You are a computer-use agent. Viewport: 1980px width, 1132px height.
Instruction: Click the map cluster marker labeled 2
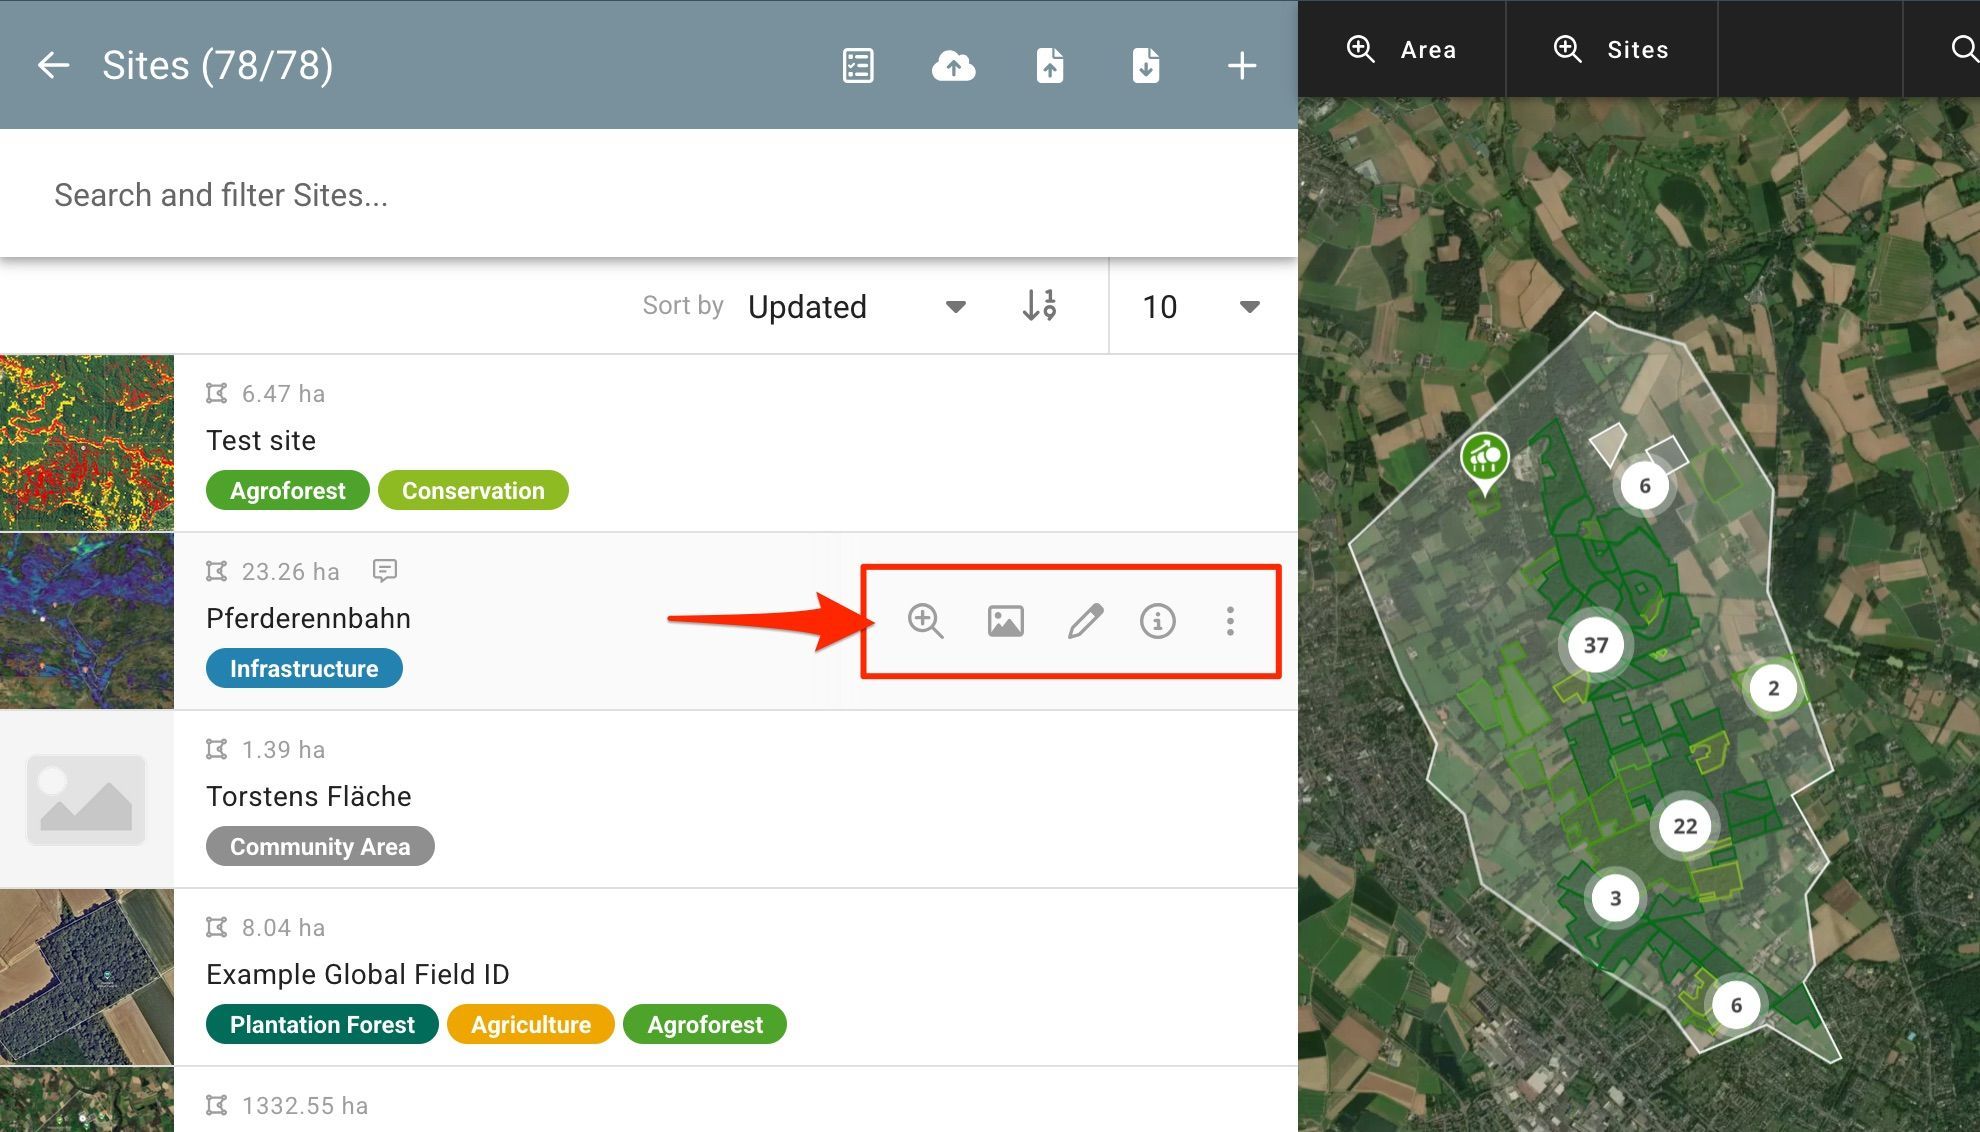tap(1773, 688)
